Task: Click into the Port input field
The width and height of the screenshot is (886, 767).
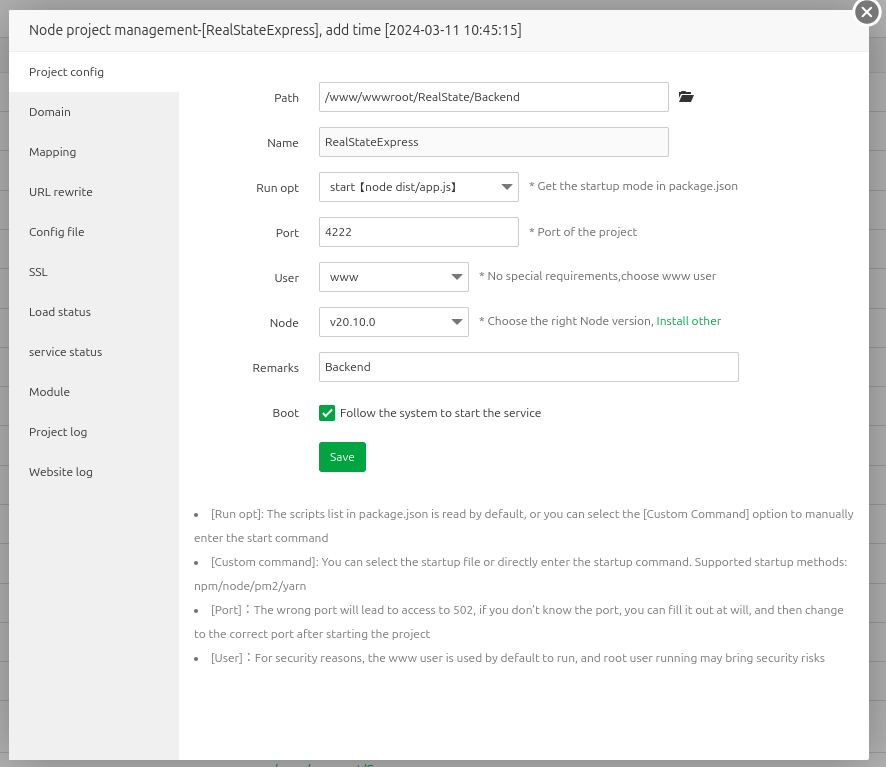Action: pos(419,232)
